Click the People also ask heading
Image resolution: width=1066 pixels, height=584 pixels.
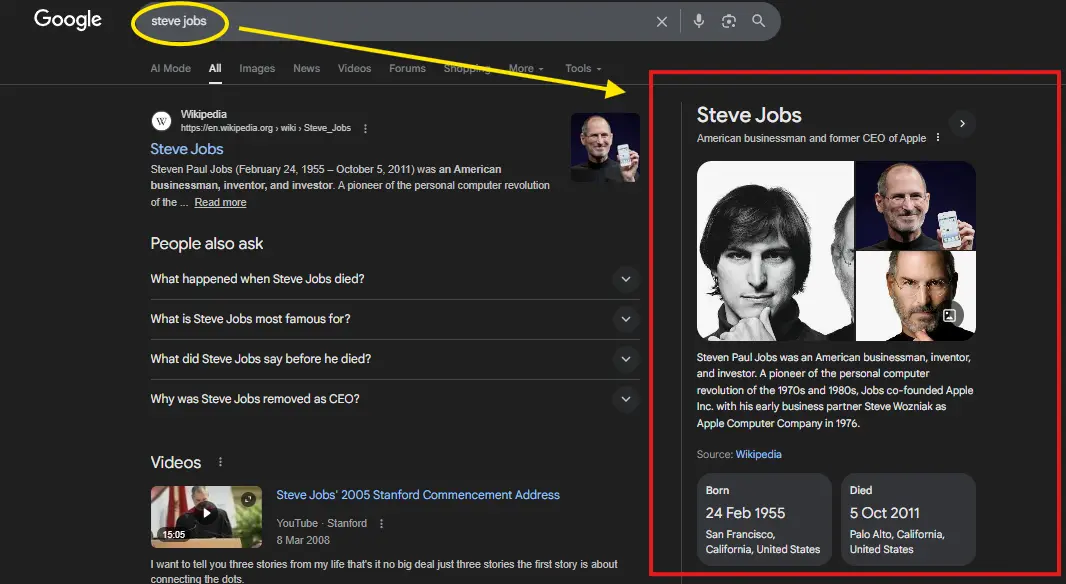(x=207, y=243)
